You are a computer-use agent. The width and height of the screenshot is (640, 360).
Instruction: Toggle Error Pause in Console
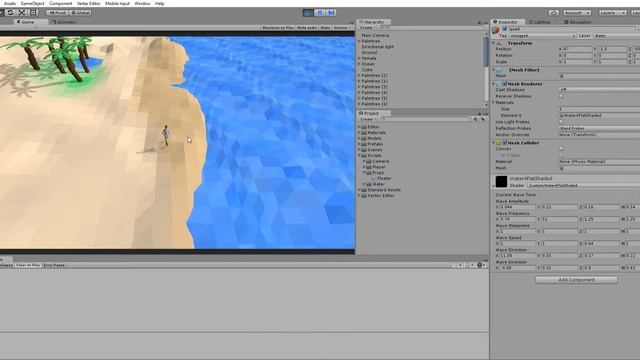(54, 265)
